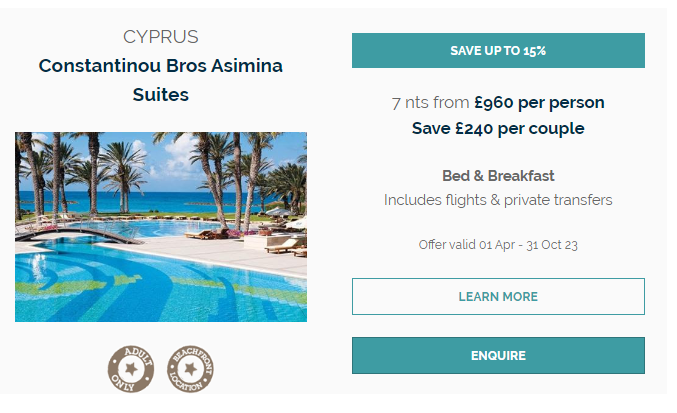This screenshot has width=677, height=413.
Task: Click Includes flights & private transfers text
Action: 498,200
